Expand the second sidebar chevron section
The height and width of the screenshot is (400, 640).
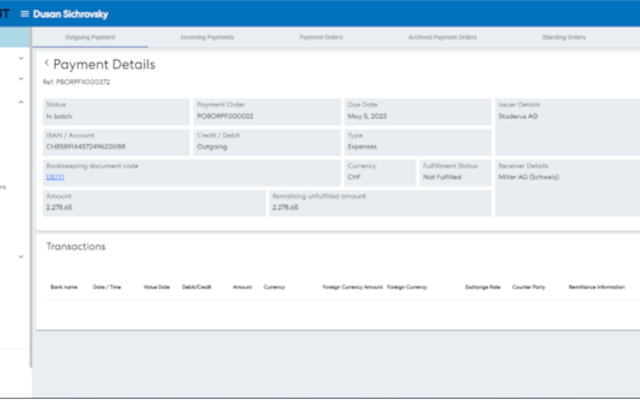[21, 79]
